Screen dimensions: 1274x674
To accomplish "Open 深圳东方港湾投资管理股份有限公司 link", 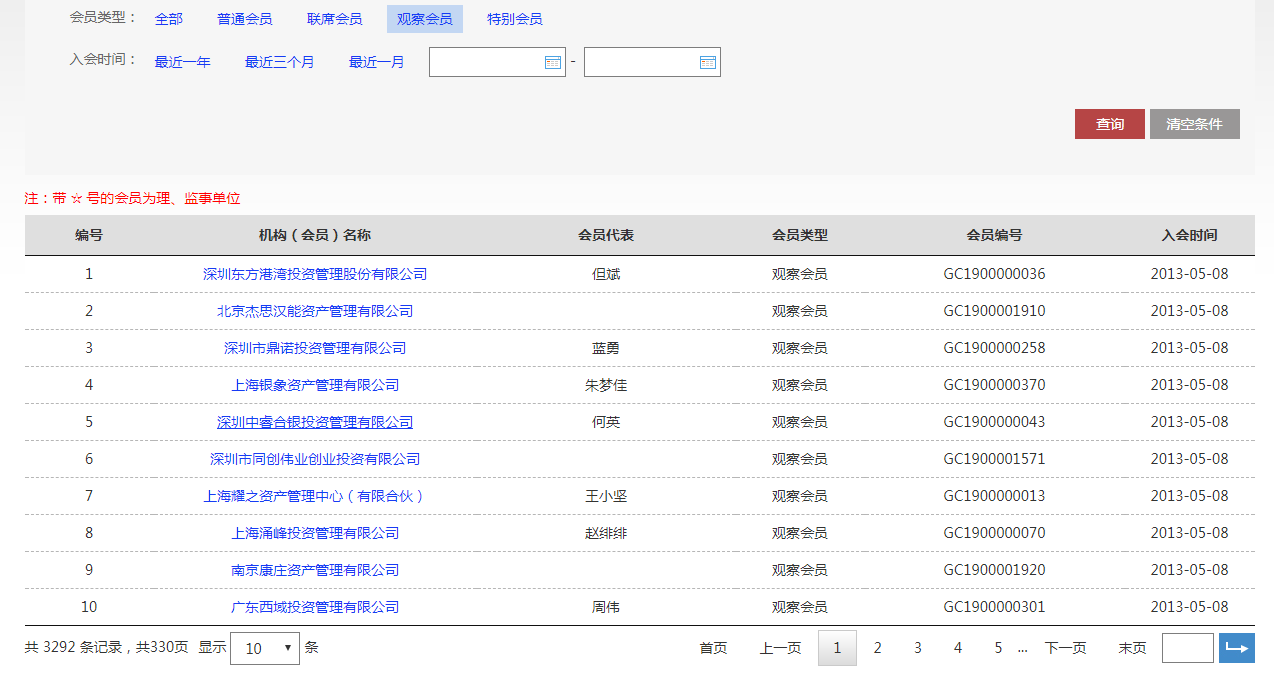I will pyautogui.click(x=315, y=274).
